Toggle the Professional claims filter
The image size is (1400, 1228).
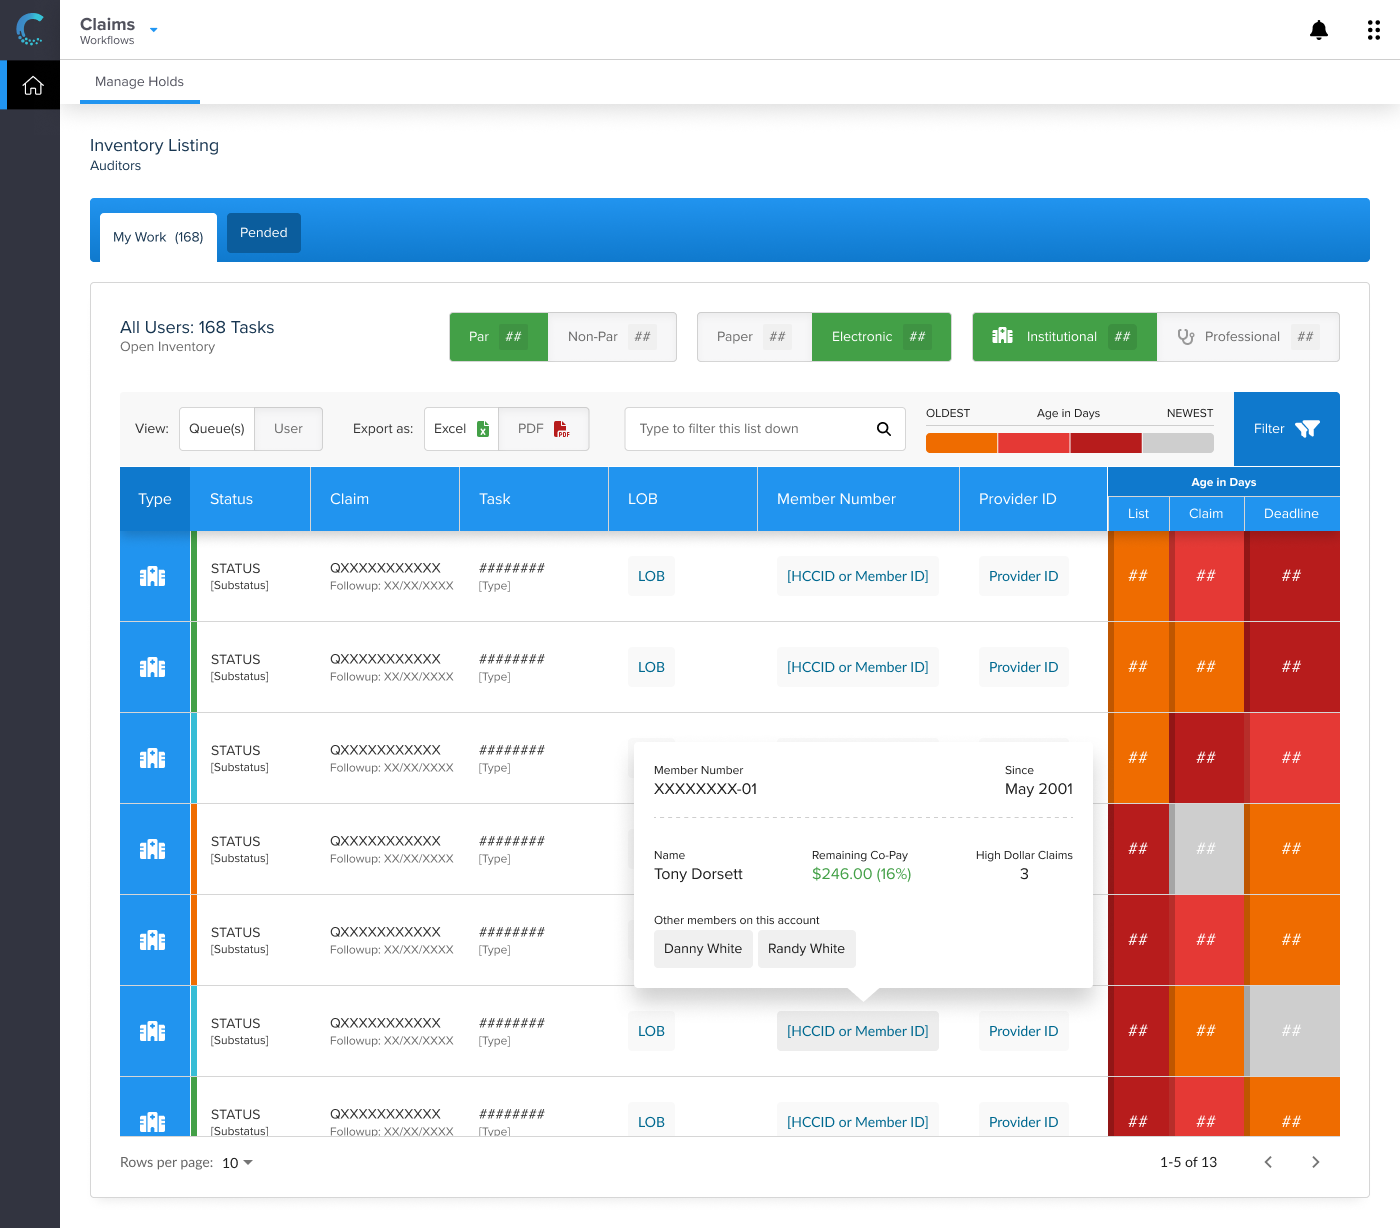pos(1247,337)
